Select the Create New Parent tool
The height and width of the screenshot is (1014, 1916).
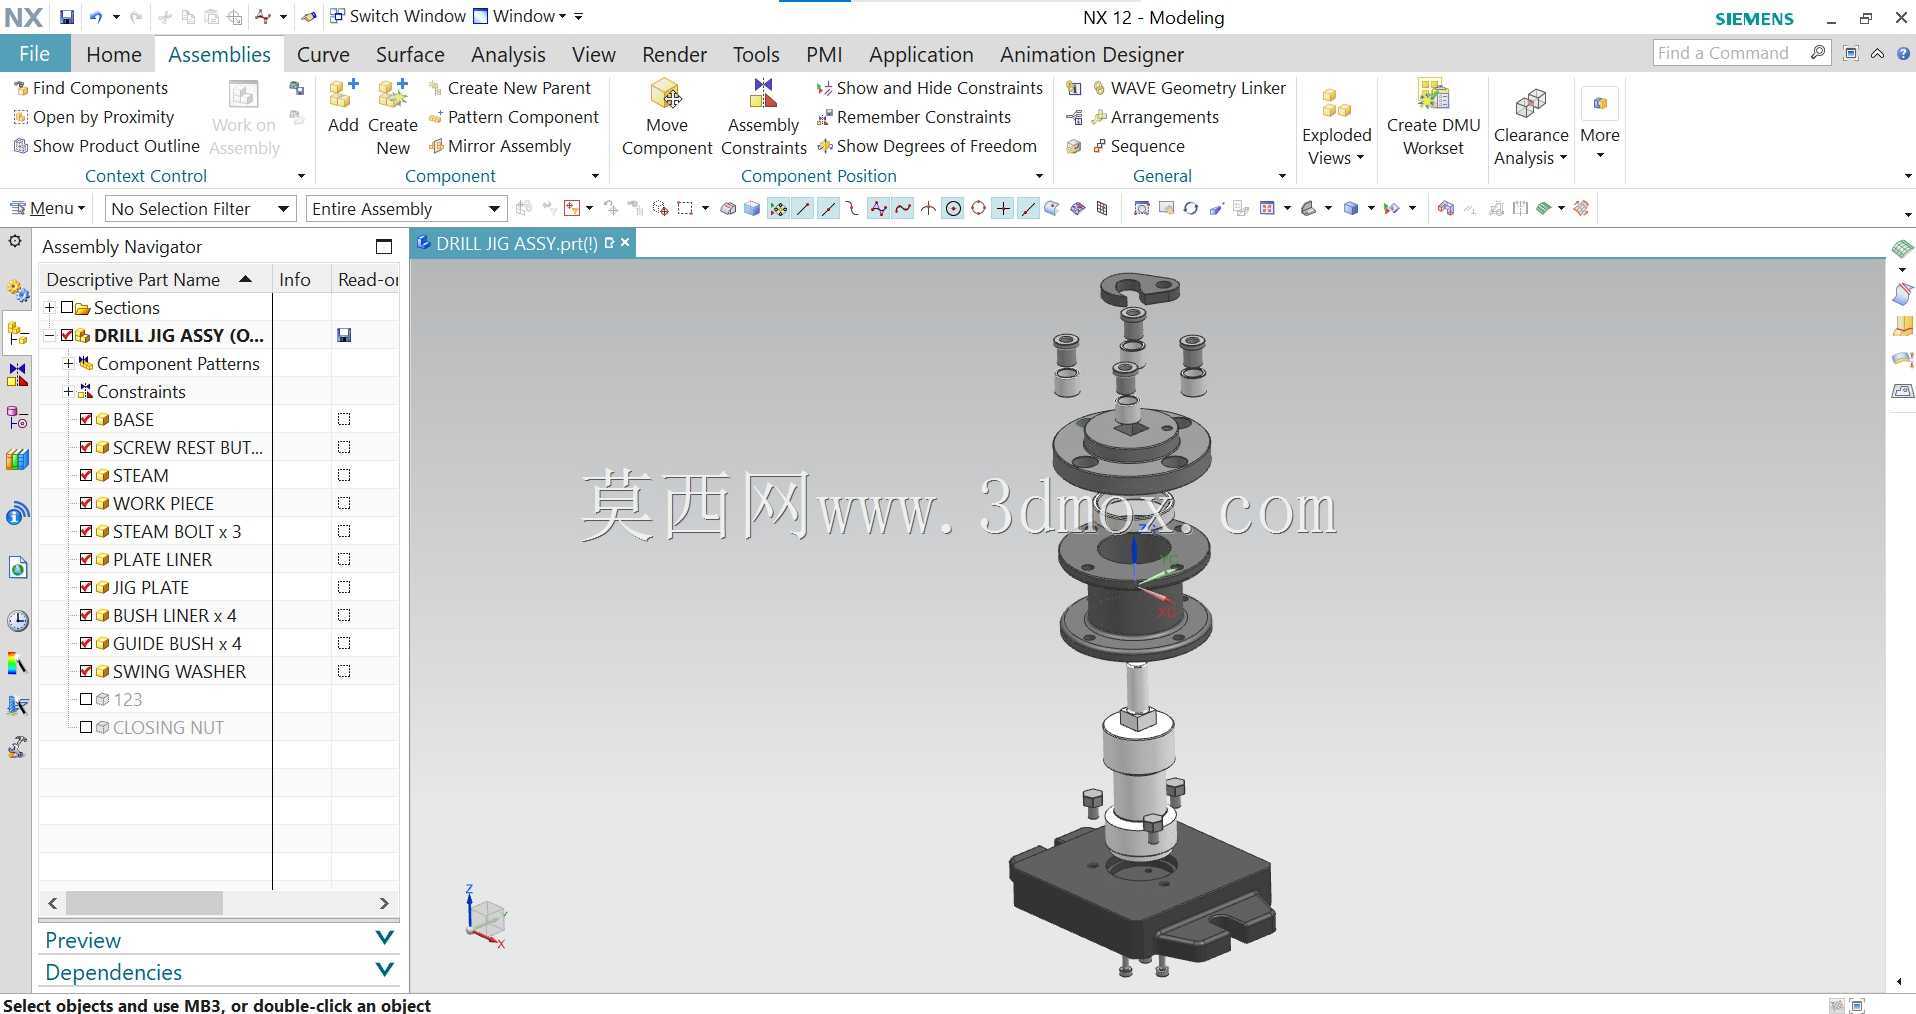[x=509, y=88]
